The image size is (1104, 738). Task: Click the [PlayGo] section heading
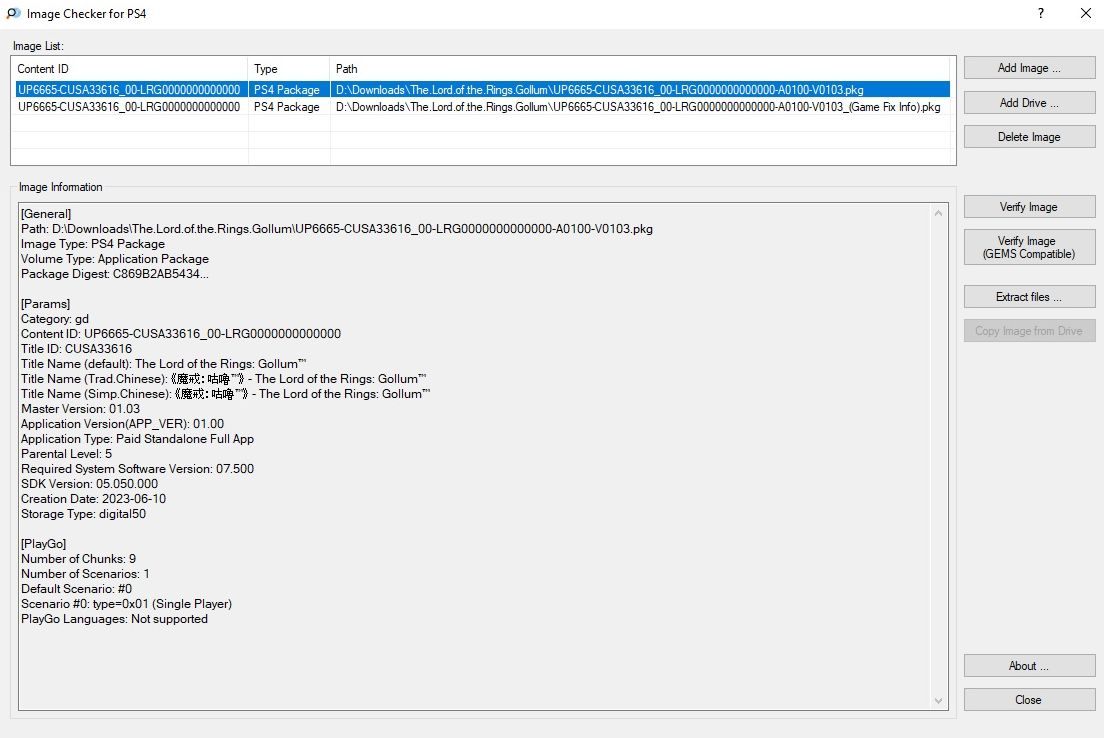[44, 544]
